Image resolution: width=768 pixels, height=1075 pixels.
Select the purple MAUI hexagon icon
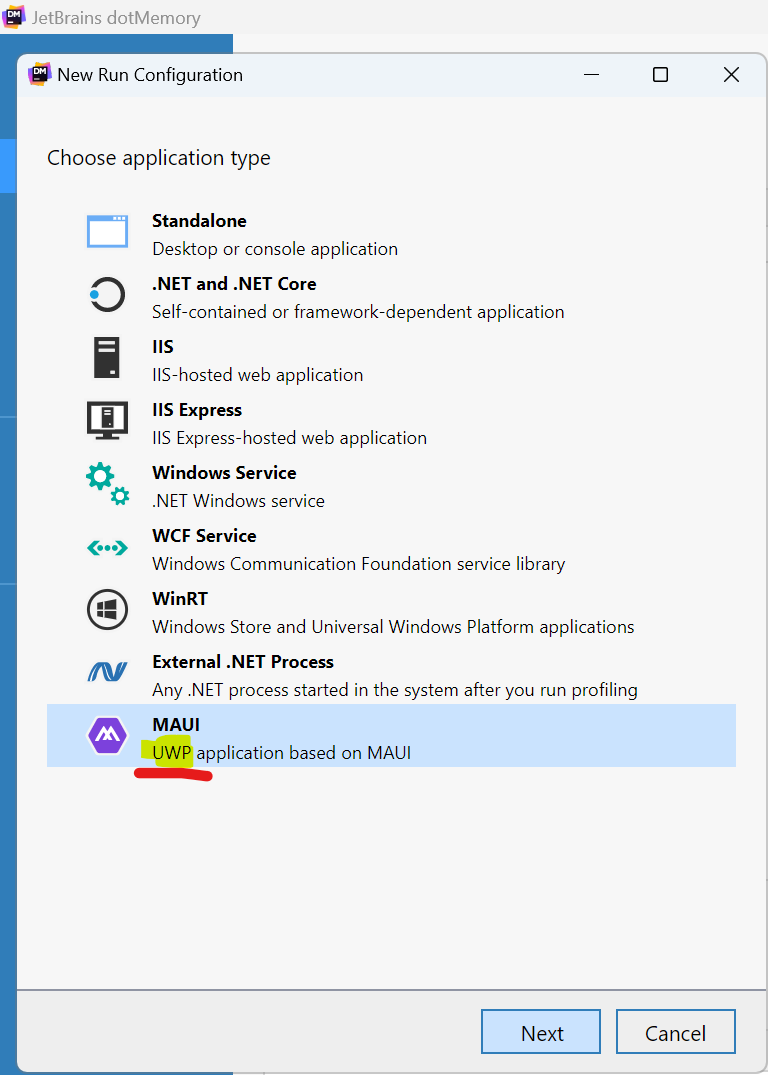[x=107, y=735]
